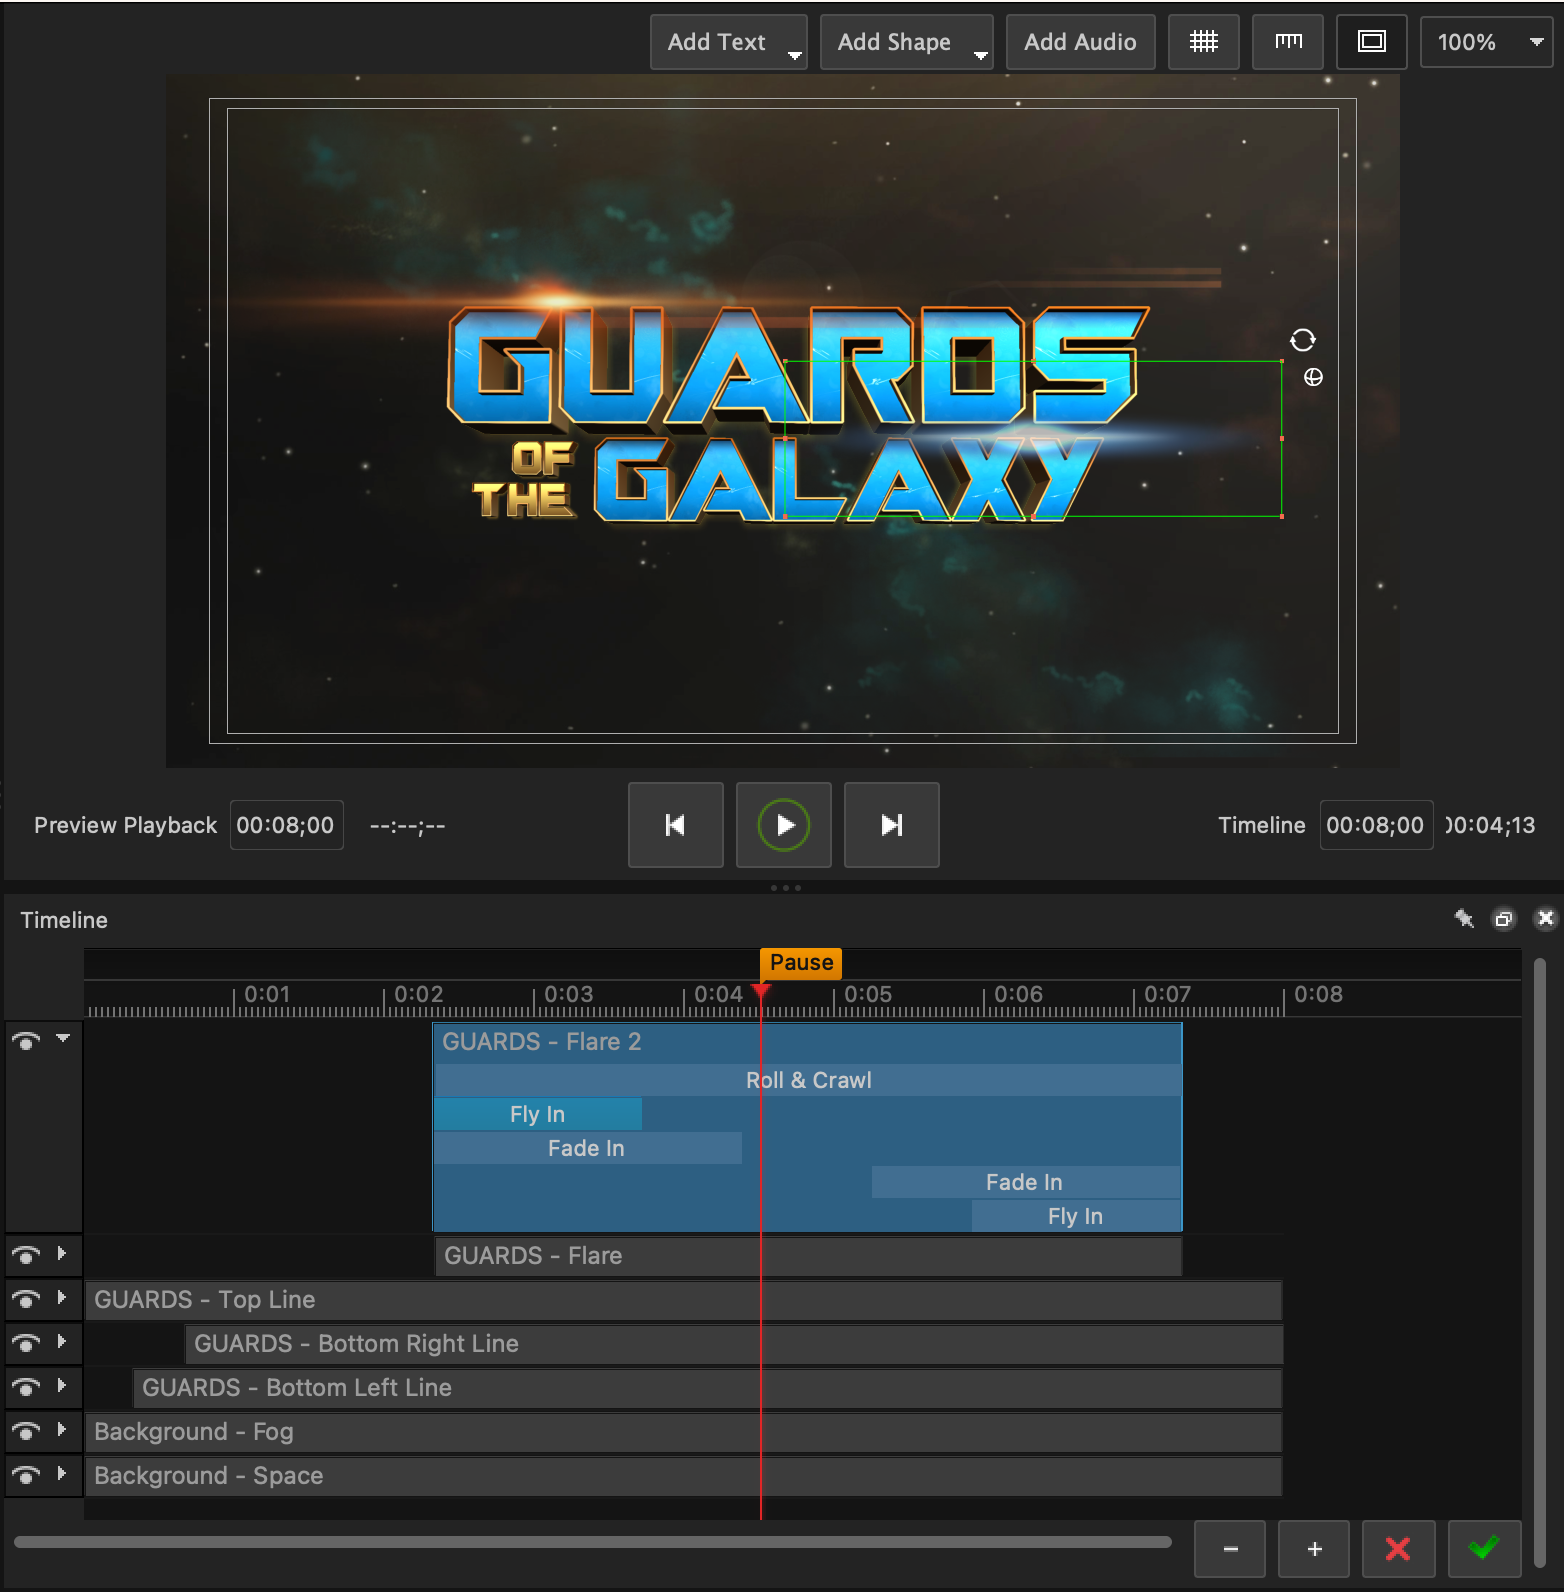The height and width of the screenshot is (1592, 1564).
Task: Click the Preview Playback time field
Action: [286, 825]
